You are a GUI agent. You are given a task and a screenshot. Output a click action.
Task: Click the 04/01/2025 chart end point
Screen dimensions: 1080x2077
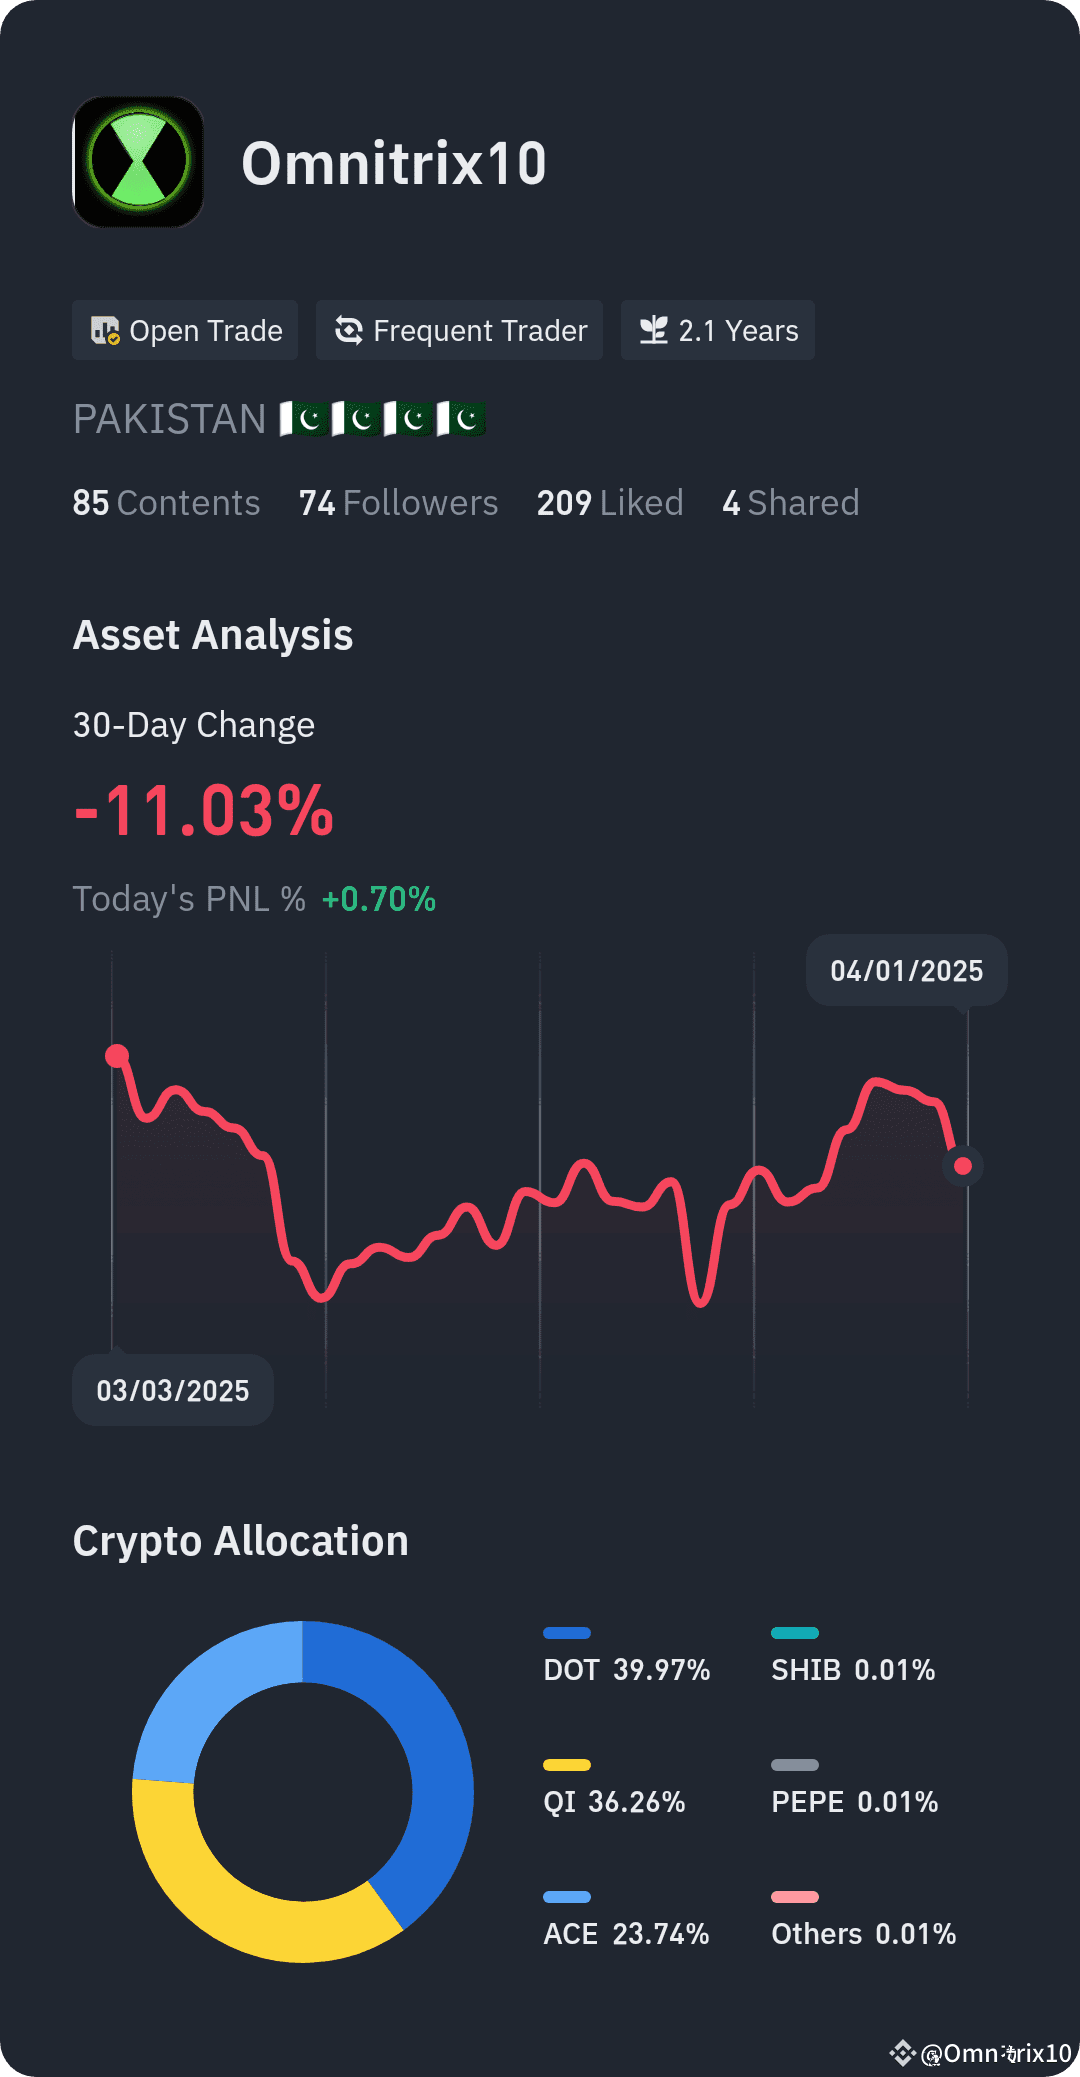[x=963, y=1166]
